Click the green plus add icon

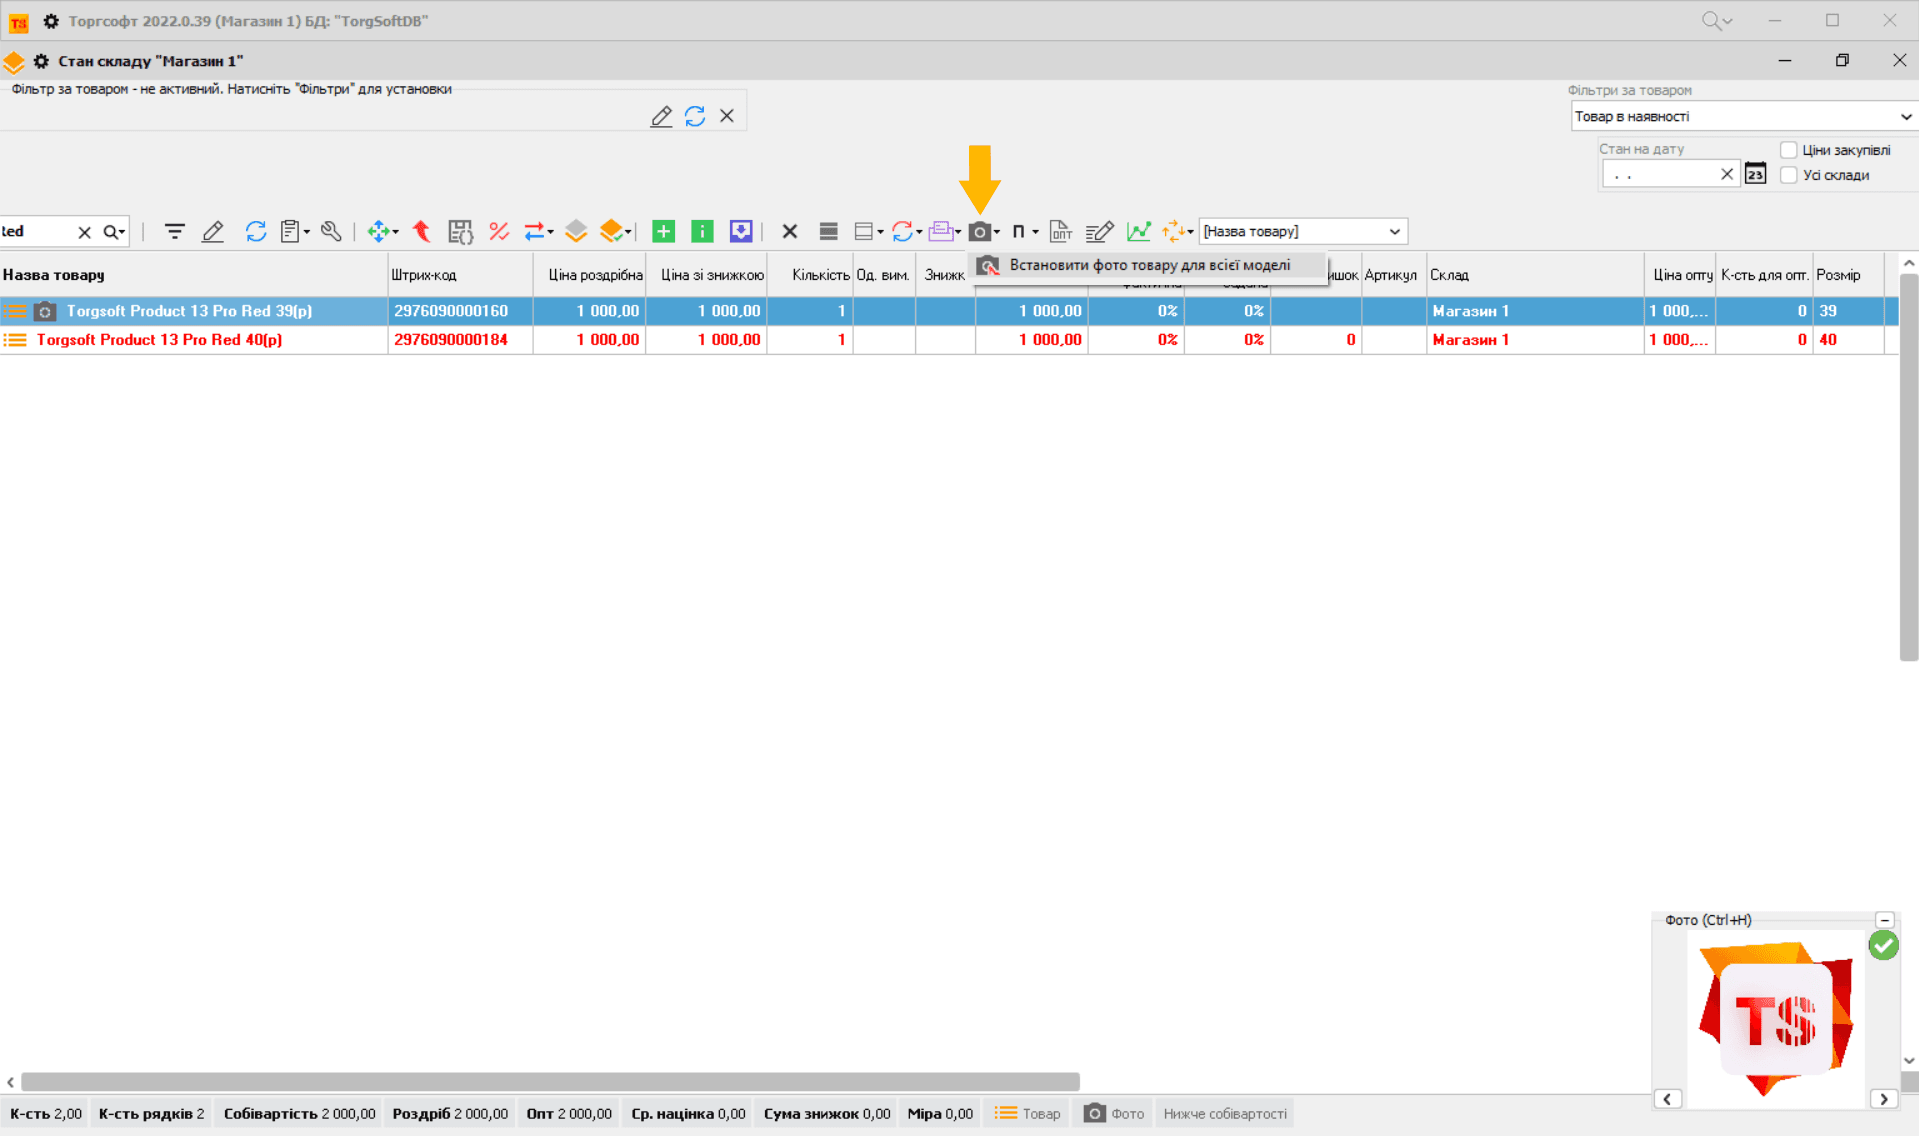pyautogui.click(x=663, y=231)
